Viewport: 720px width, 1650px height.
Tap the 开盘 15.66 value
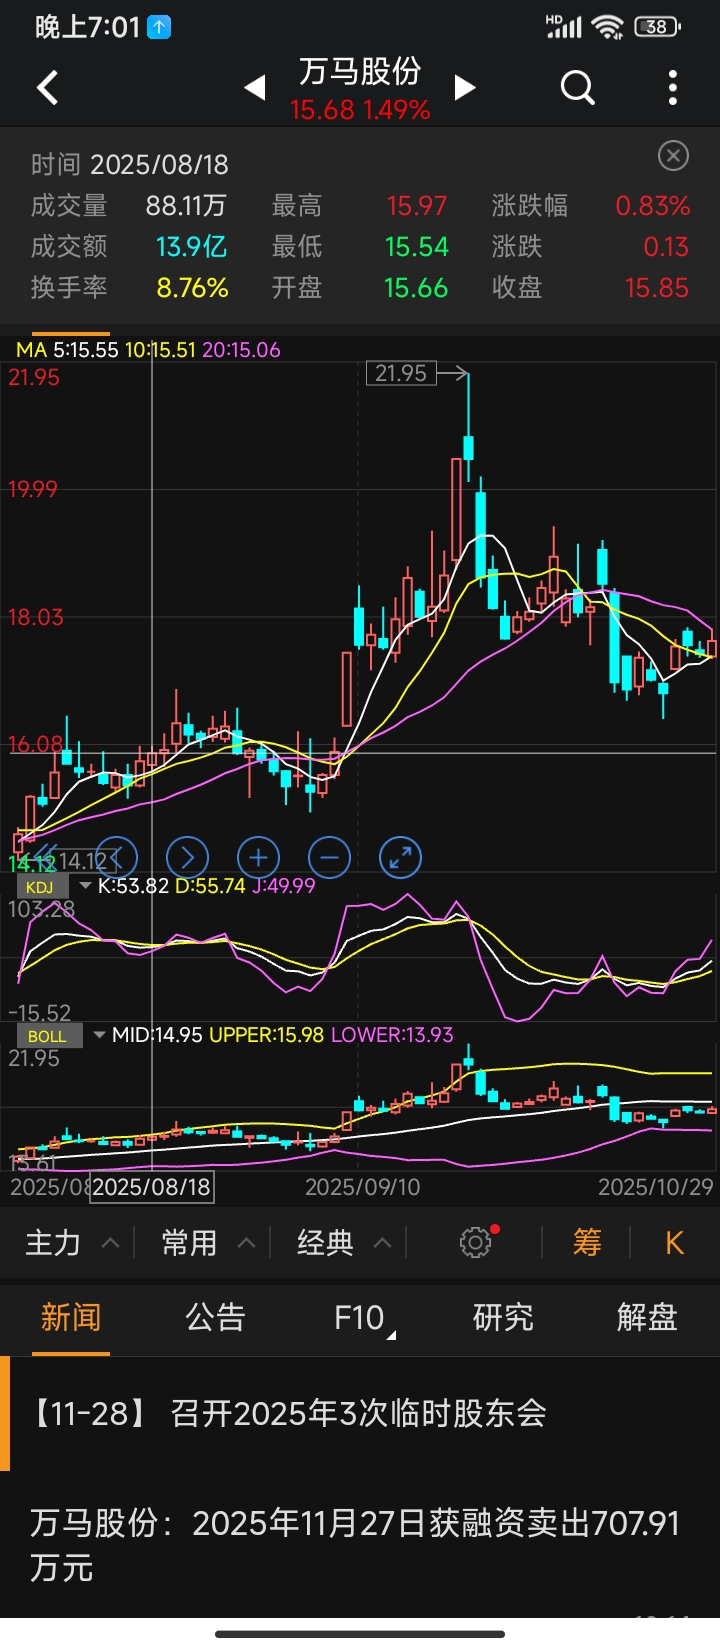416,288
